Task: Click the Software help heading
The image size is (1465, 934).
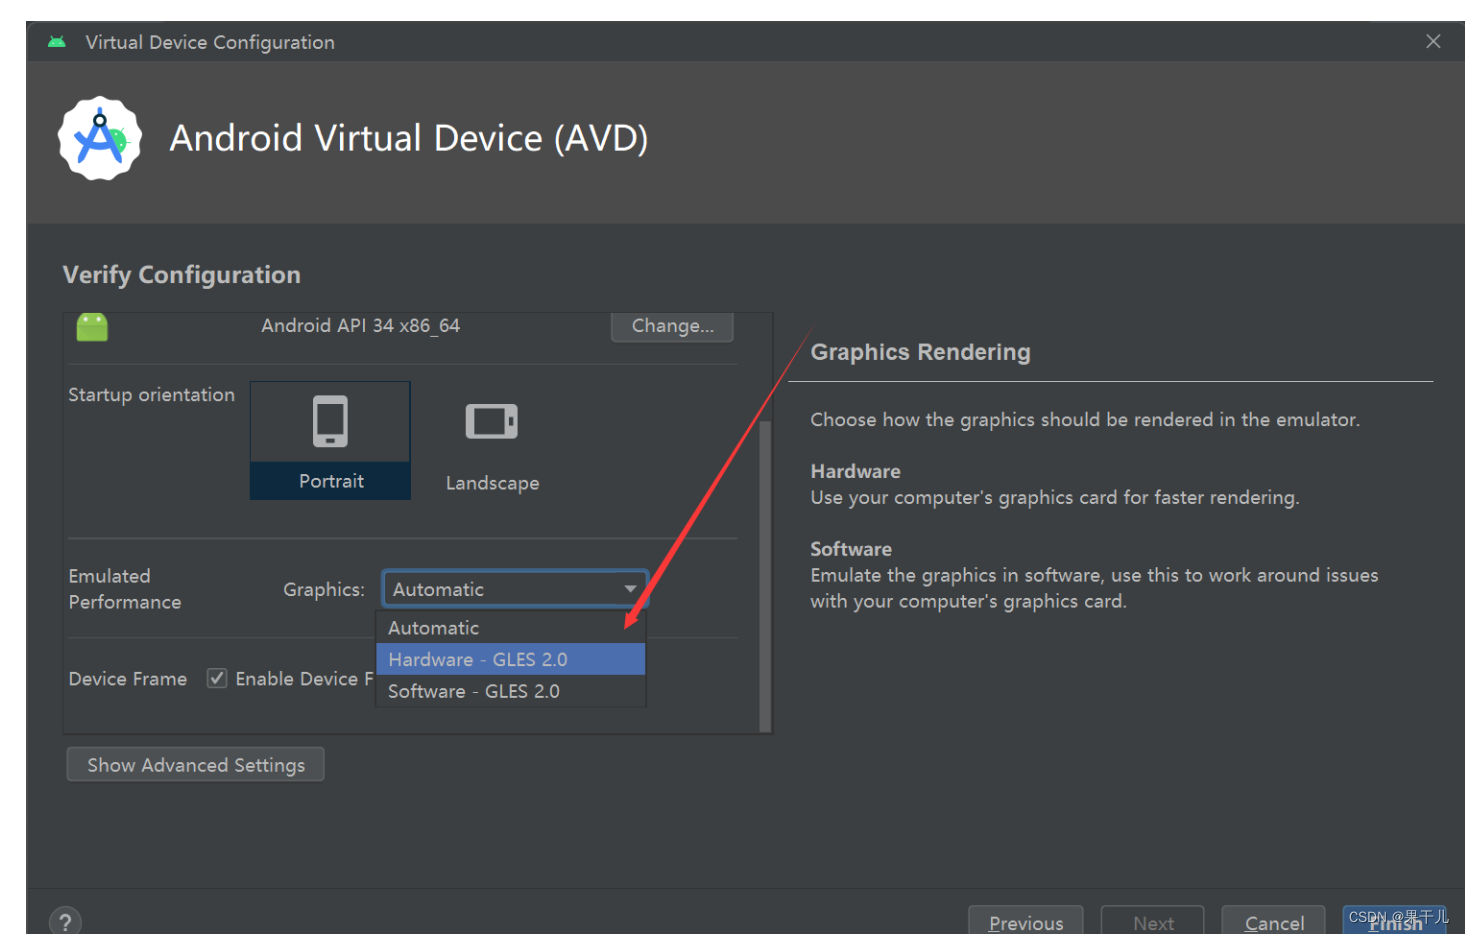Action: point(851,549)
